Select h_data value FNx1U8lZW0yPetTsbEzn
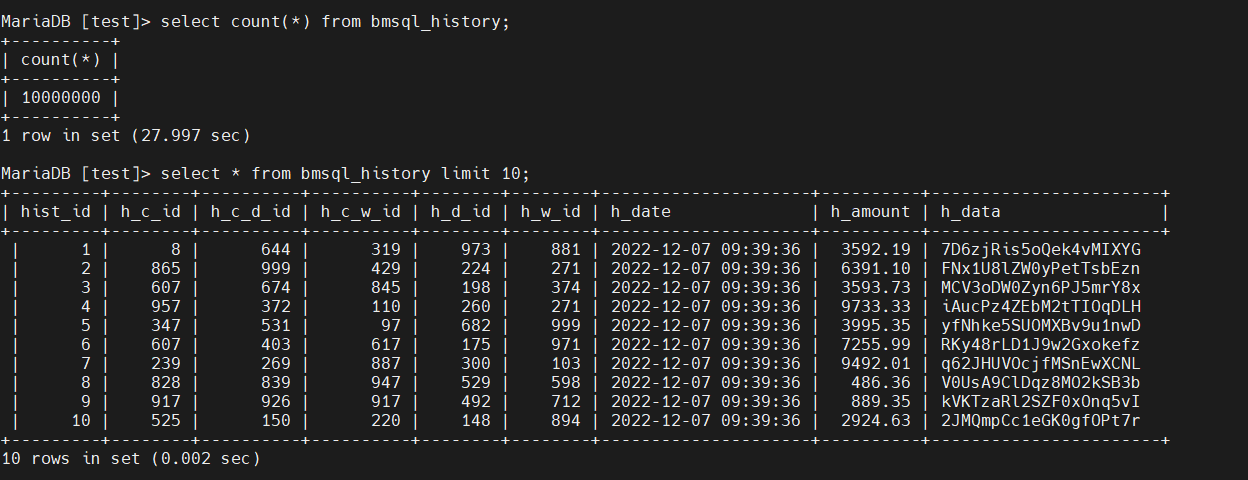The image size is (1248, 480). [1041, 269]
